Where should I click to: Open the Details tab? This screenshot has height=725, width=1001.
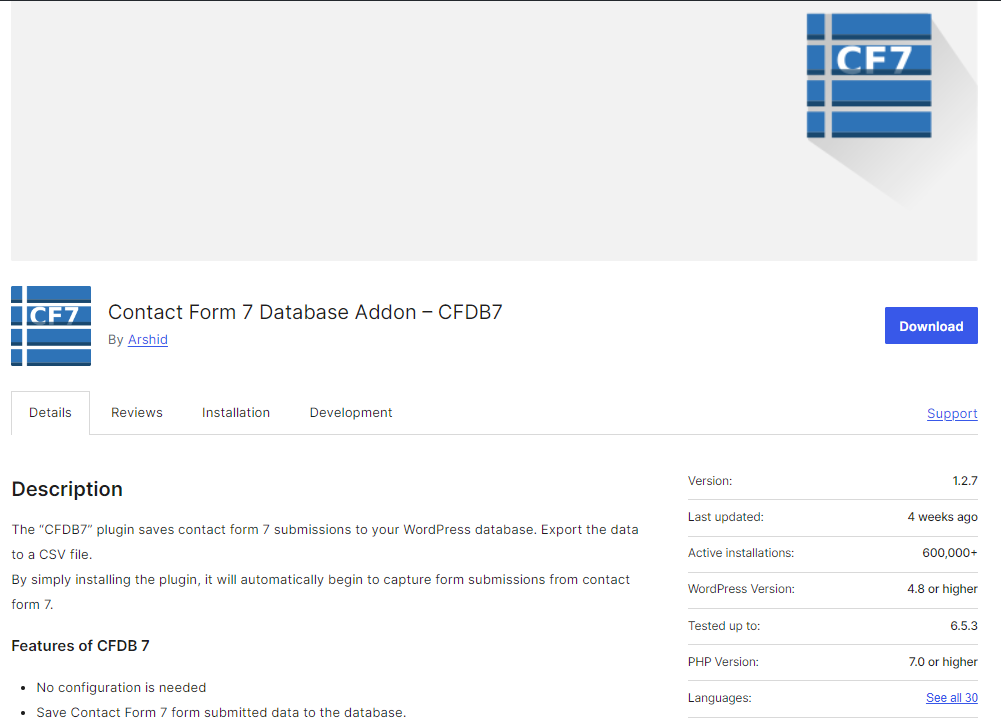[50, 412]
